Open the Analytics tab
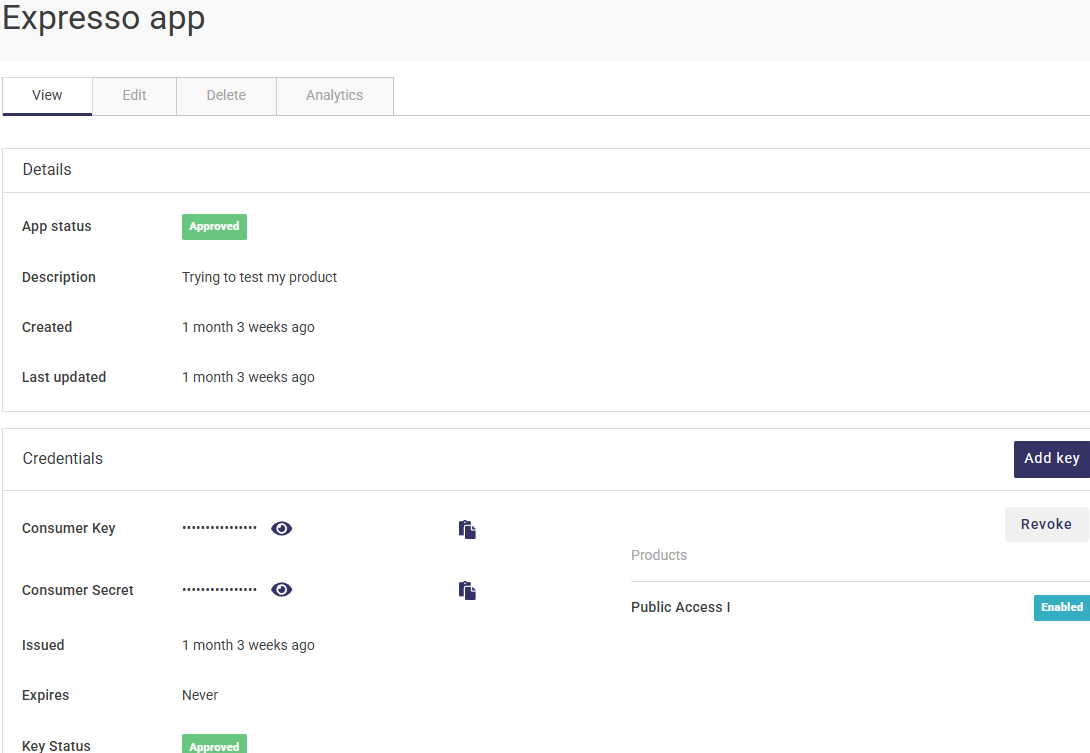This screenshot has height=753, width=1090. [x=334, y=96]
